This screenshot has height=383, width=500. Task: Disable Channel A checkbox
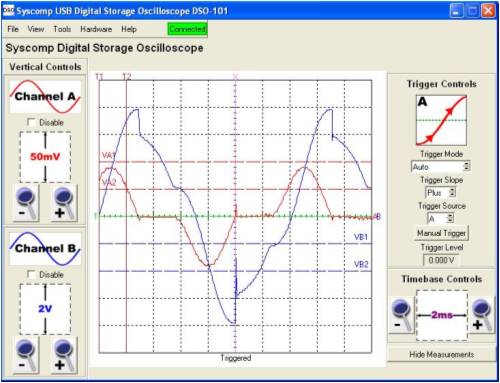(31, 122)
